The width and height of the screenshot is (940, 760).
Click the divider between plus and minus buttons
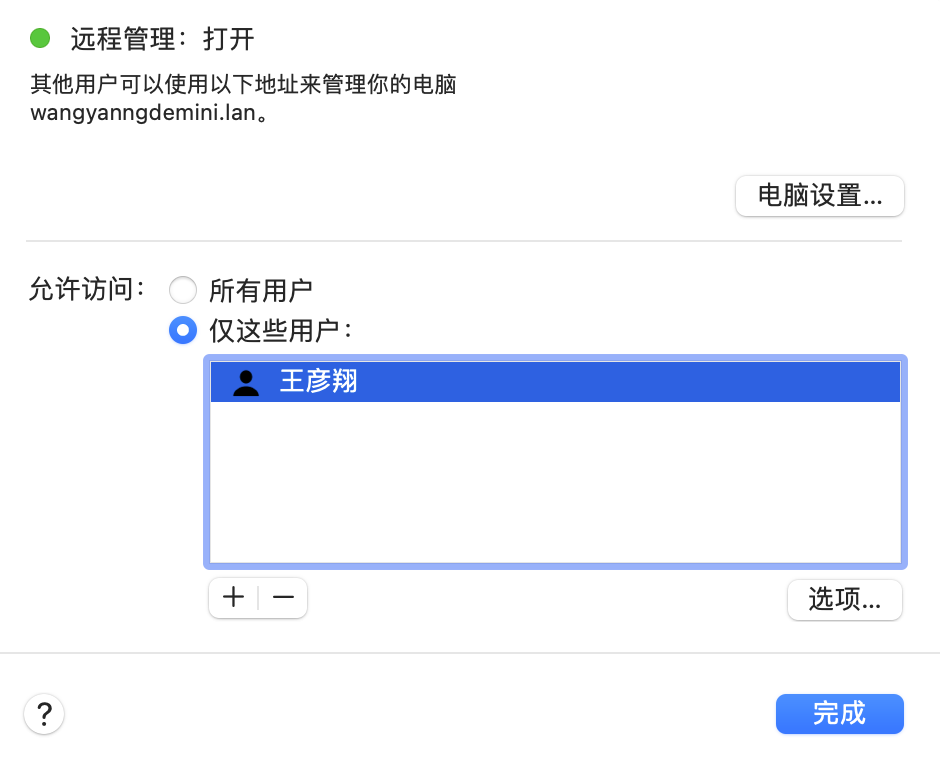click(x=258, y=598)
